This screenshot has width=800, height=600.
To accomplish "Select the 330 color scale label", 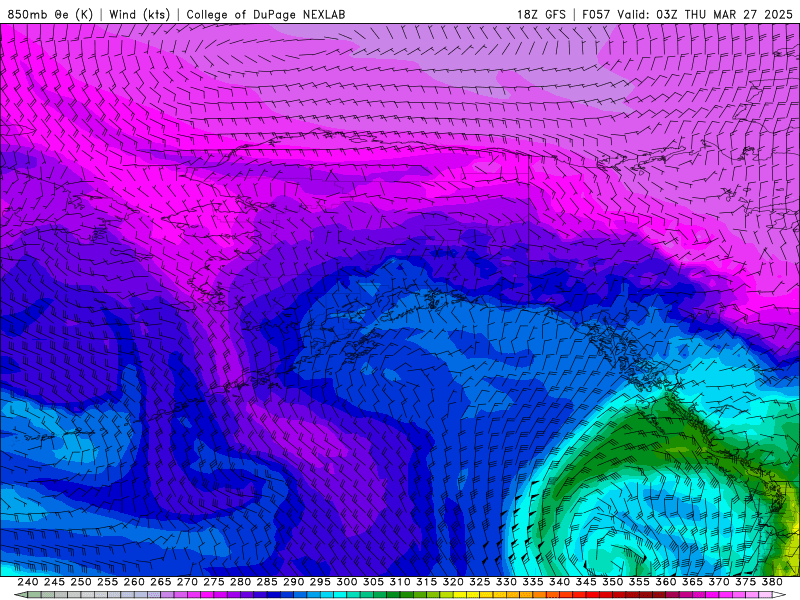I will click(506, 582).
